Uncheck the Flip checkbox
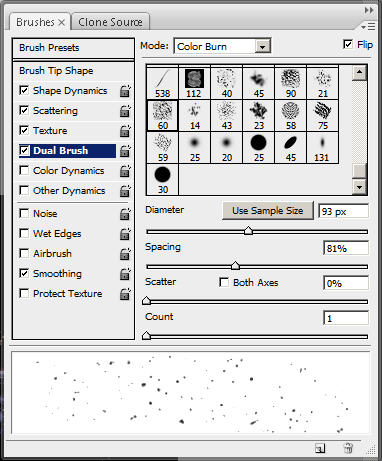382x461 pixels. coord(348,44)
